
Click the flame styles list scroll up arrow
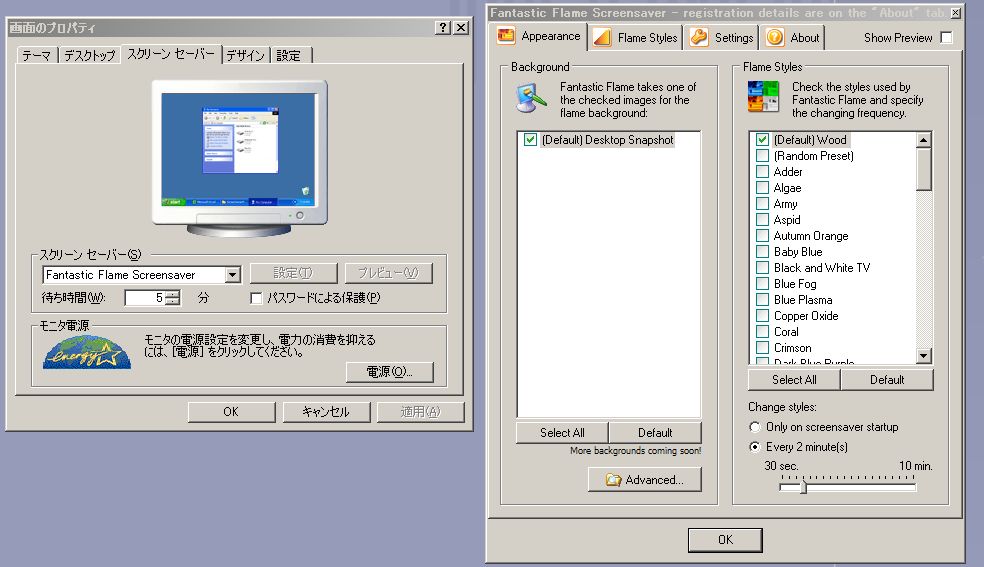coord(923,140)
